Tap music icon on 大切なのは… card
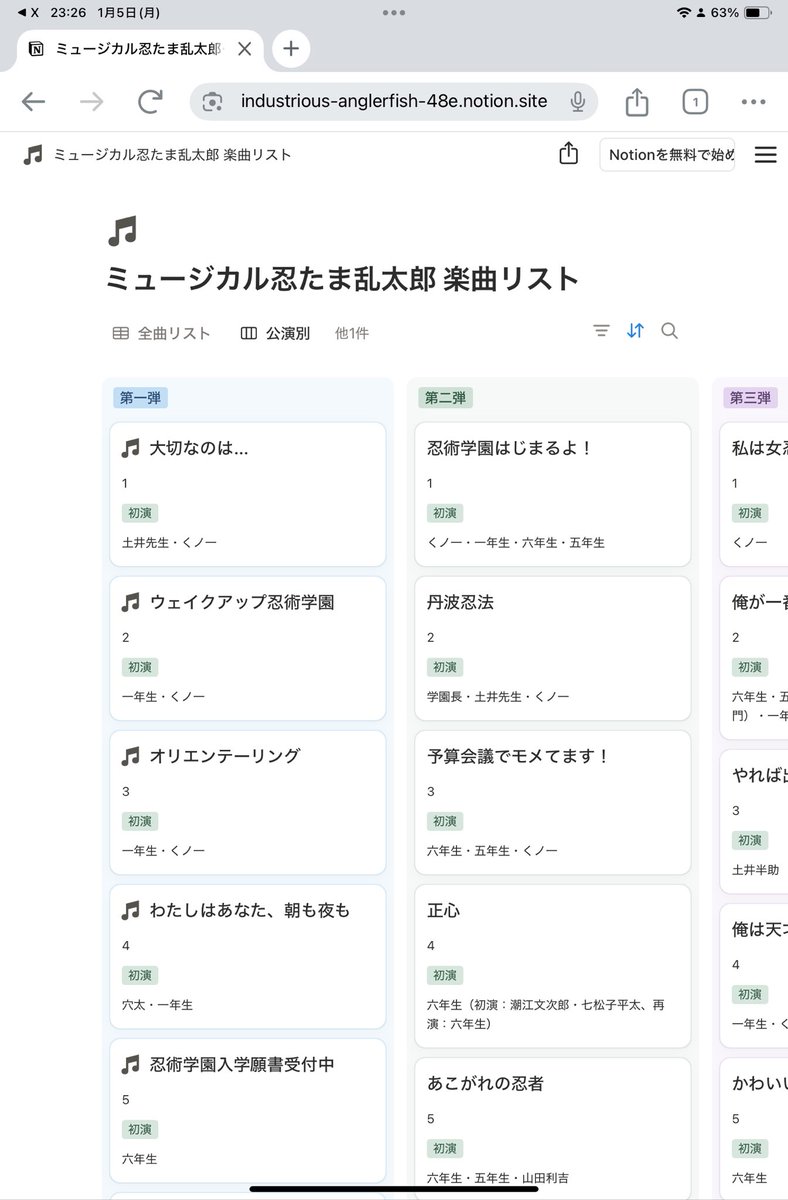This screenshot has width=788, height=1200. click(x=131, y=449)
